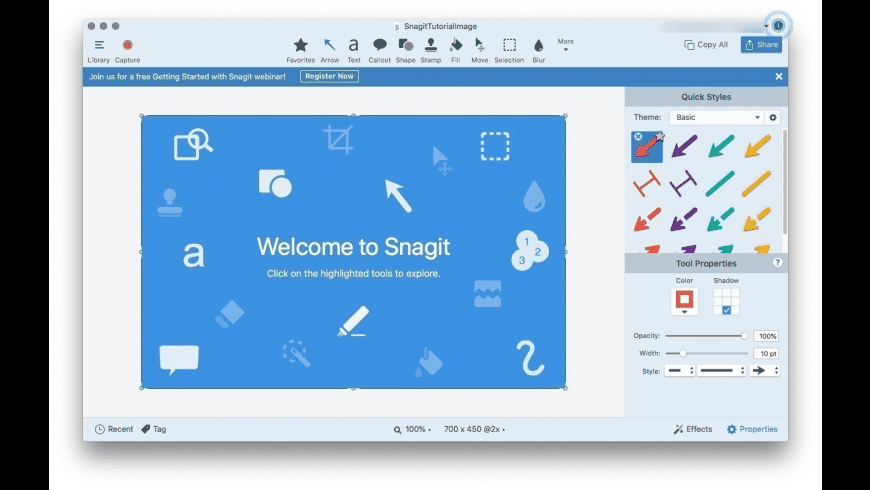Click the magnifier icon on tutorial image

point(193,144)
